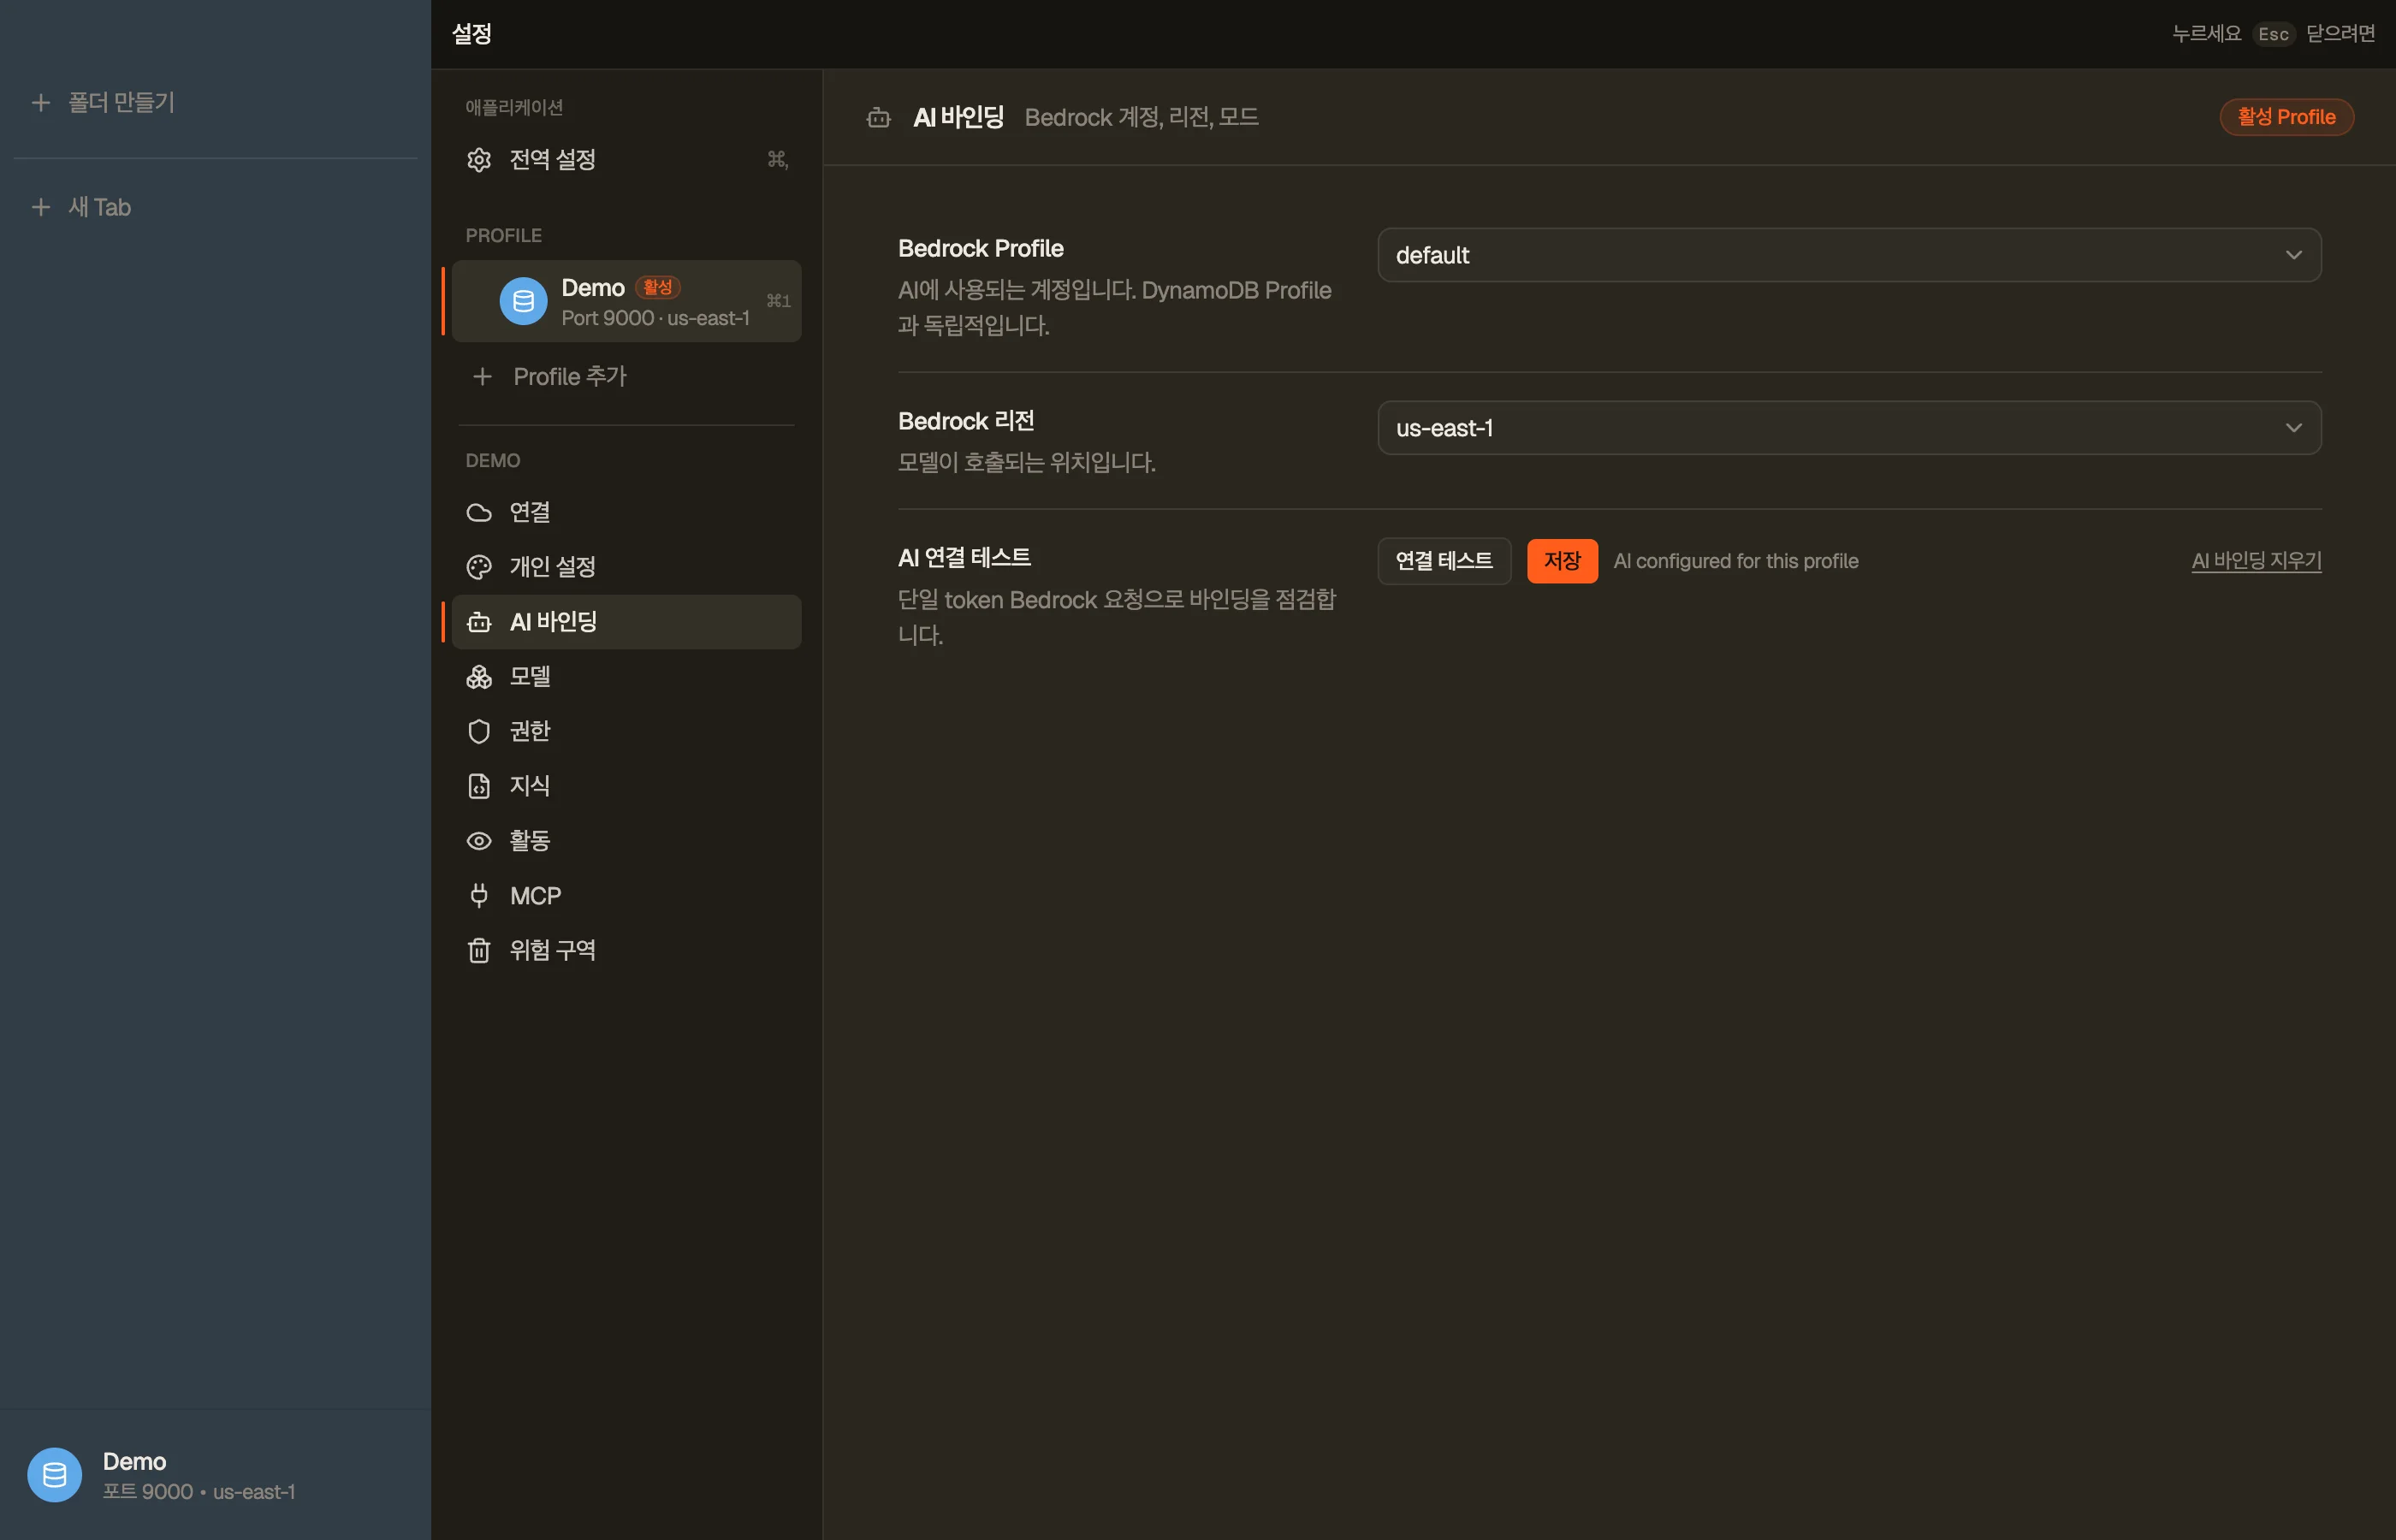Open the Bedrock 리전 dropdown showing us-east-1

click(x=1849, y=428)
